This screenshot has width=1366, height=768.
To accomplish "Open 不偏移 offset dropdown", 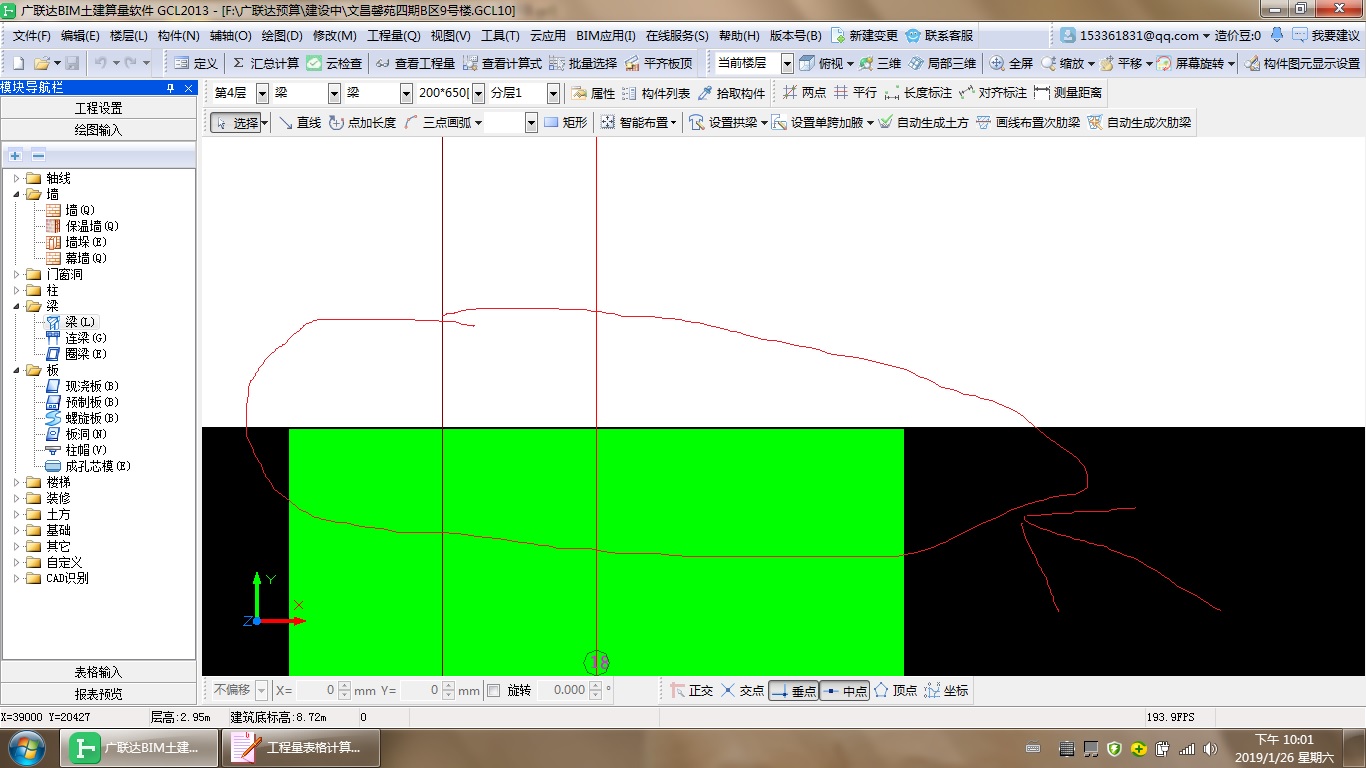I will tap(262, 690).
